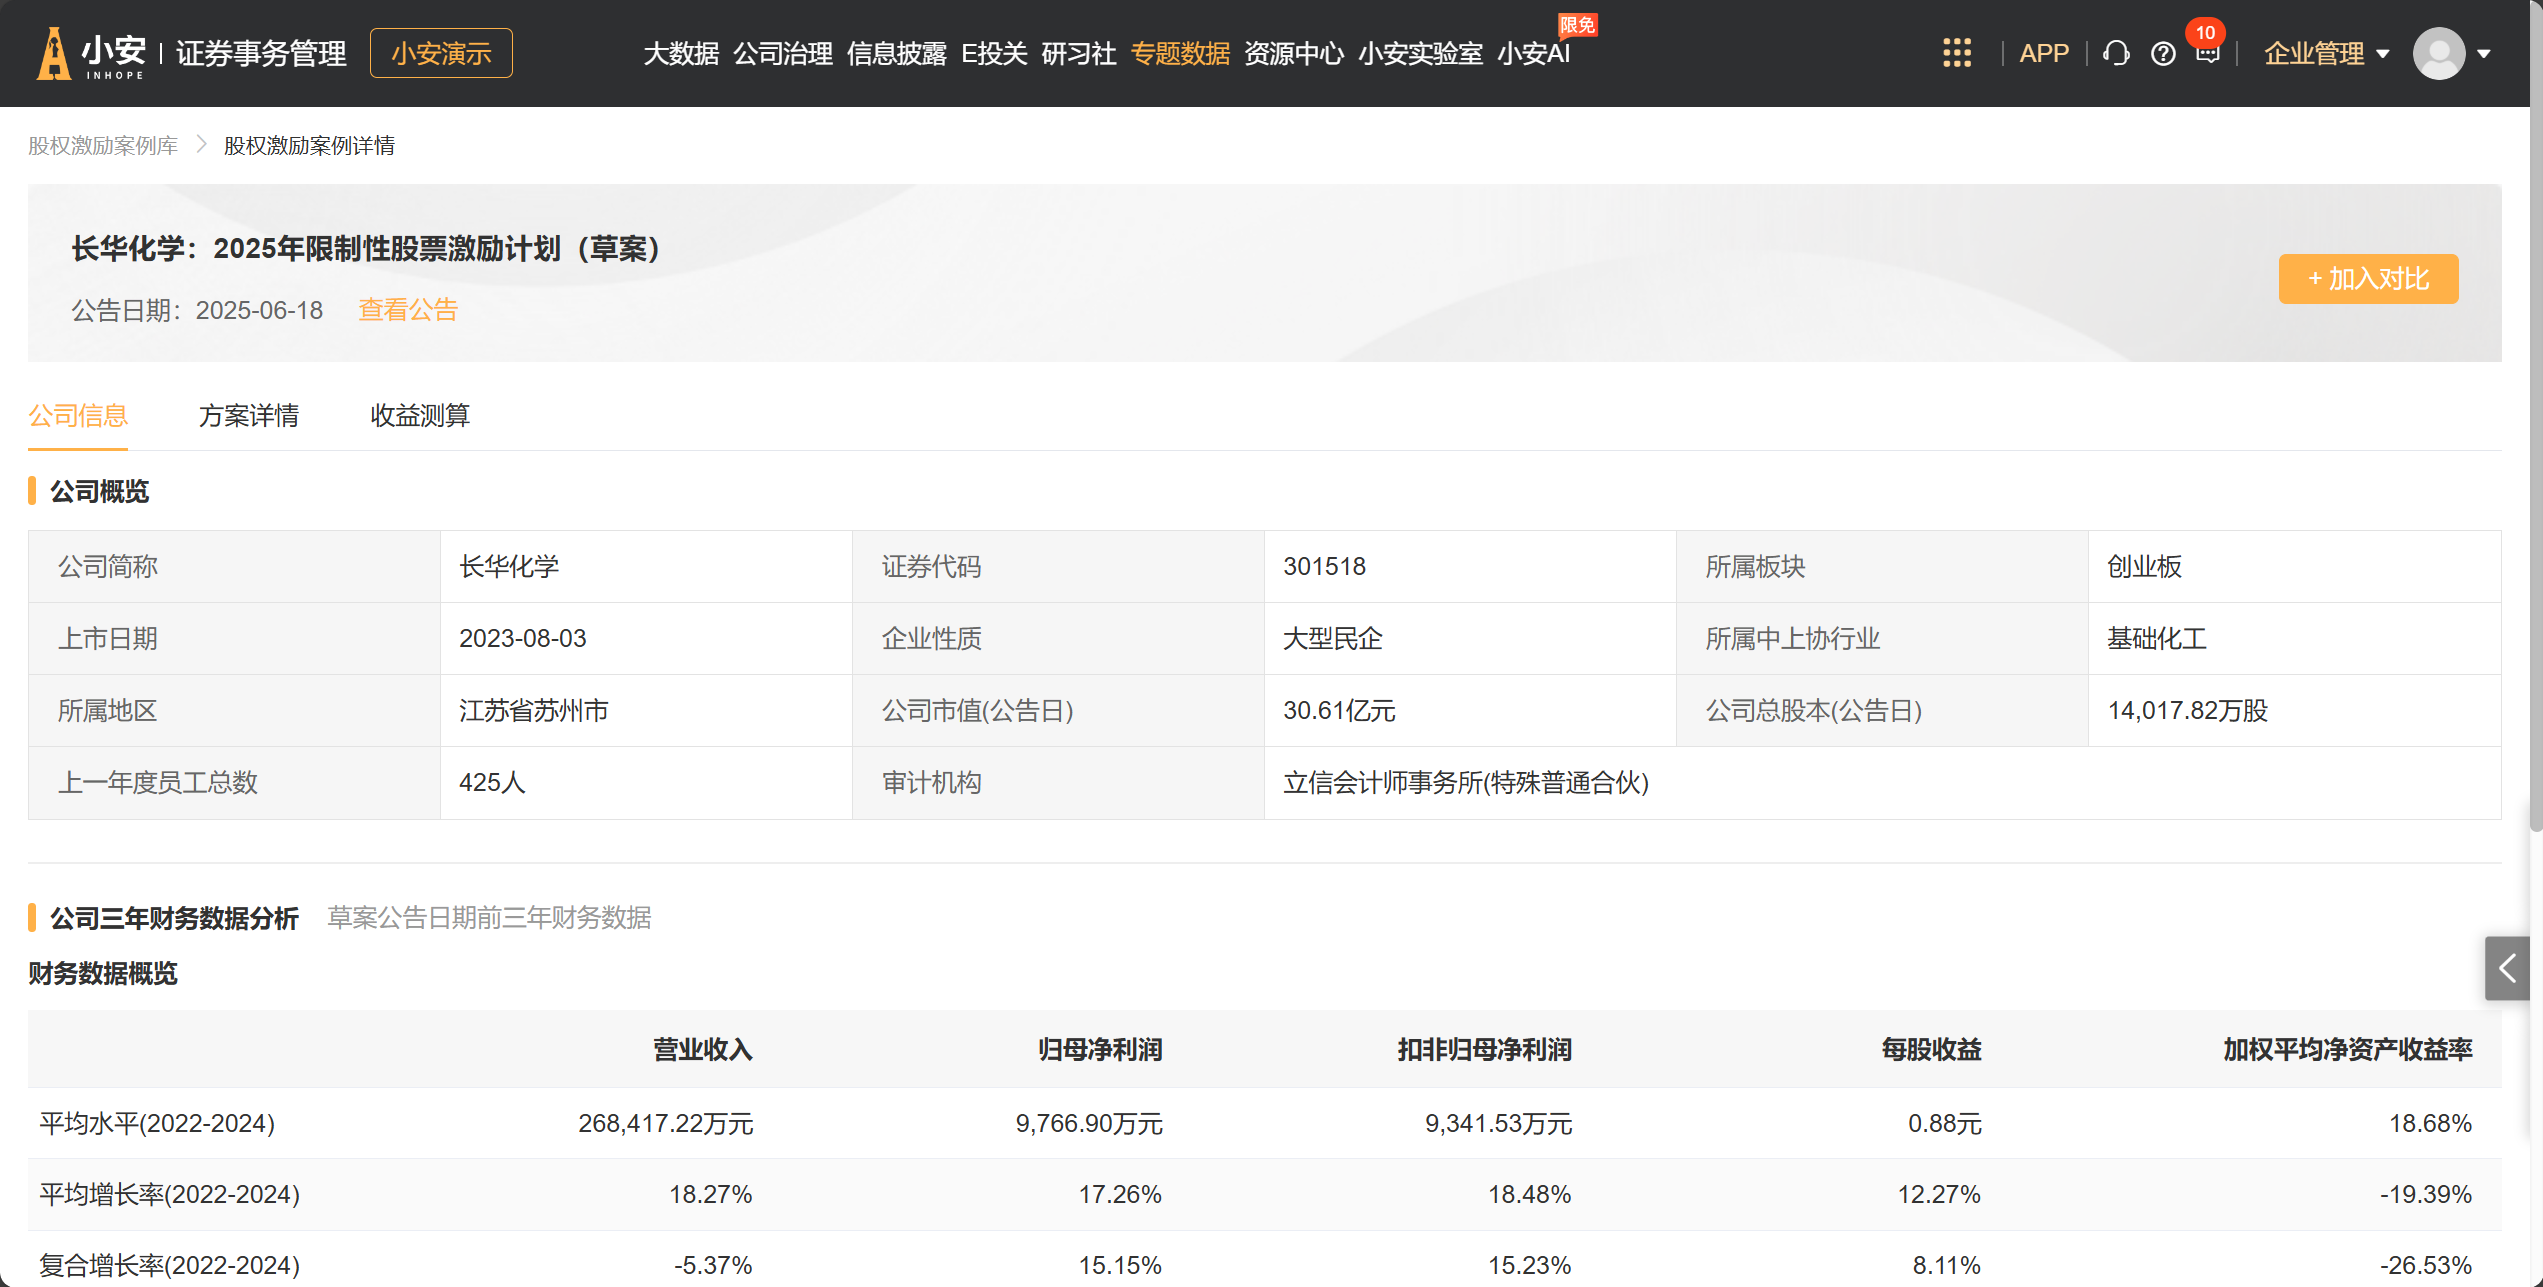Screen dimensions: 2543x1287
Task: Click the 公司三年财务数据分析 section heading
Action: pyautogui.click(x=174, y=918)
